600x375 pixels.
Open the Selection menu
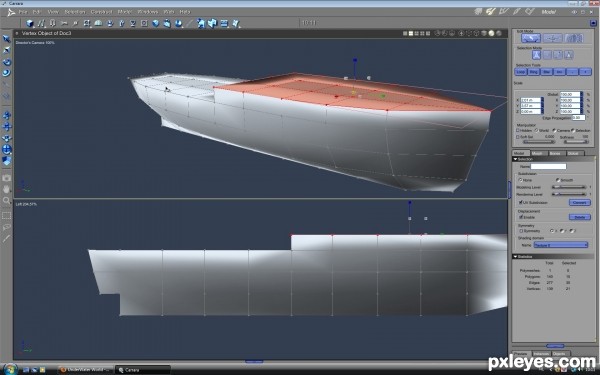pyautogui.click(x=75, y=12)
